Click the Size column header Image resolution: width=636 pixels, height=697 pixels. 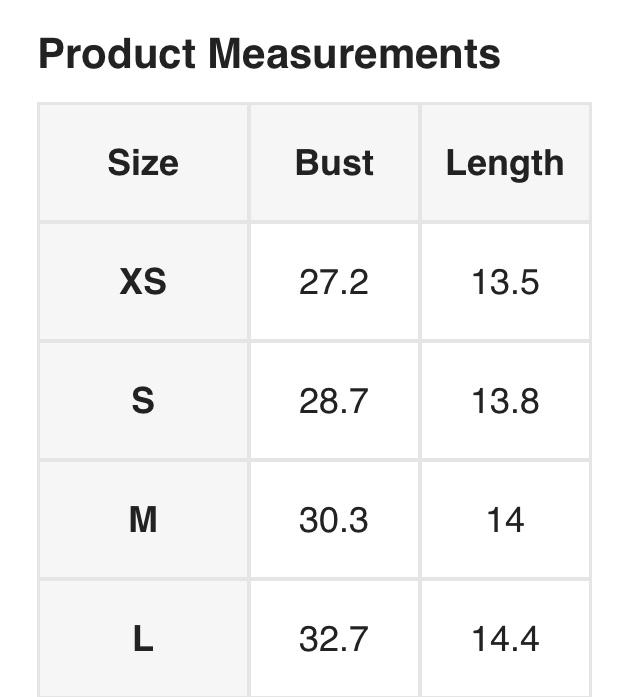click(143, 163)
